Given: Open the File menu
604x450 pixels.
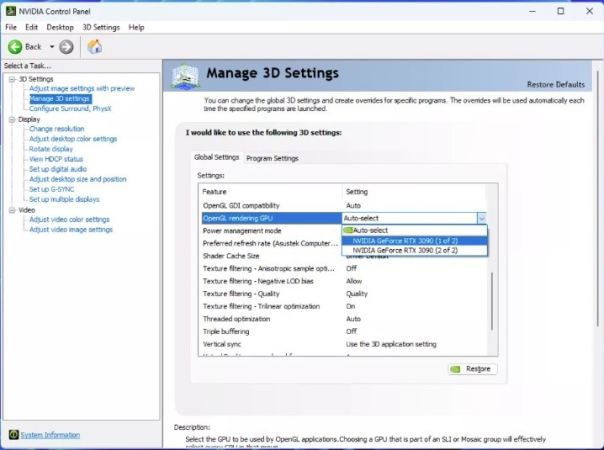Looking at the screenshot, I should [11, 27].
